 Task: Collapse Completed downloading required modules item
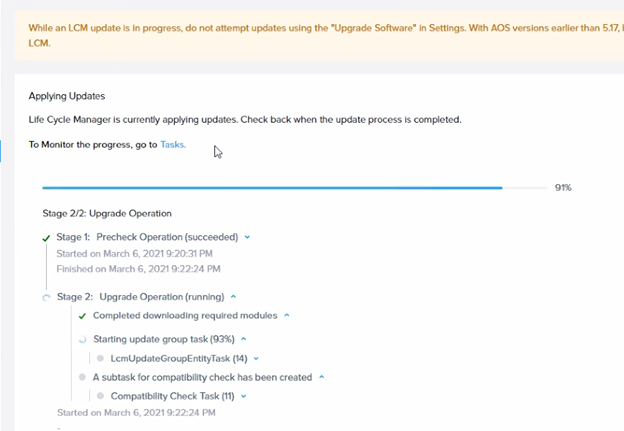pyautogui.click(x=287, y=315)
